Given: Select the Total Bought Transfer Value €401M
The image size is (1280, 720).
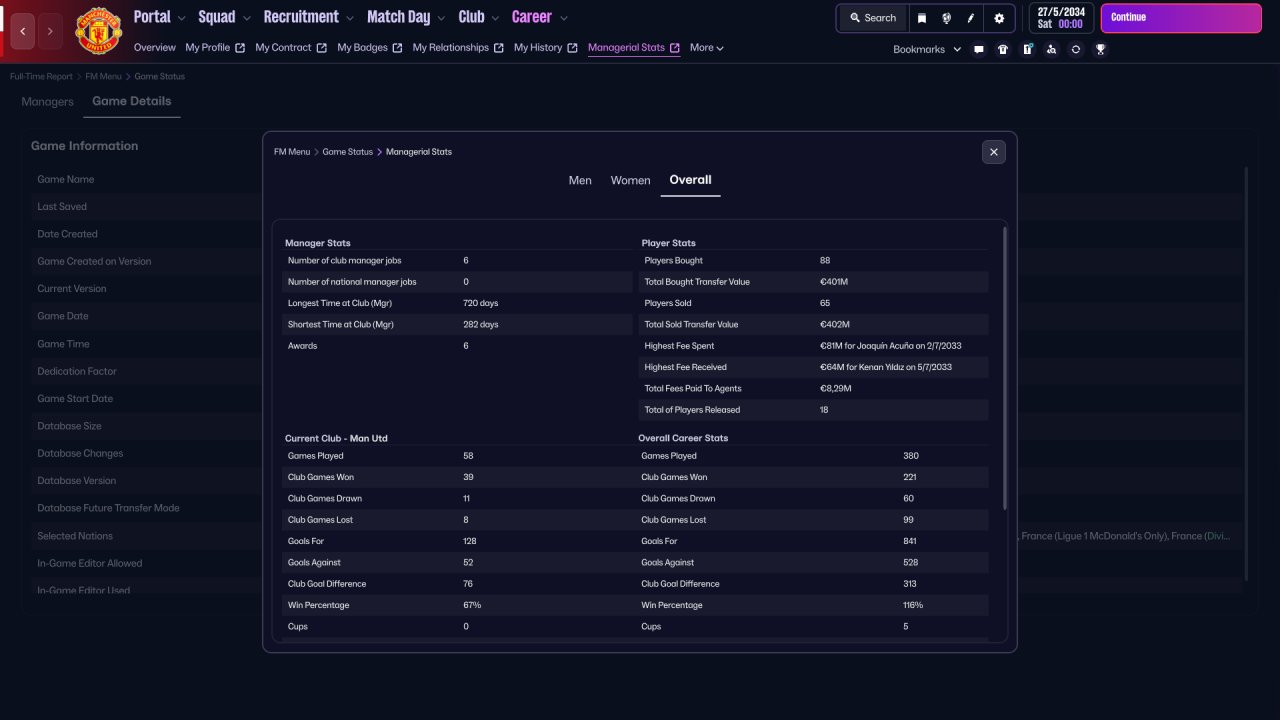Looking at the screenshot, I should coord(834,282).
